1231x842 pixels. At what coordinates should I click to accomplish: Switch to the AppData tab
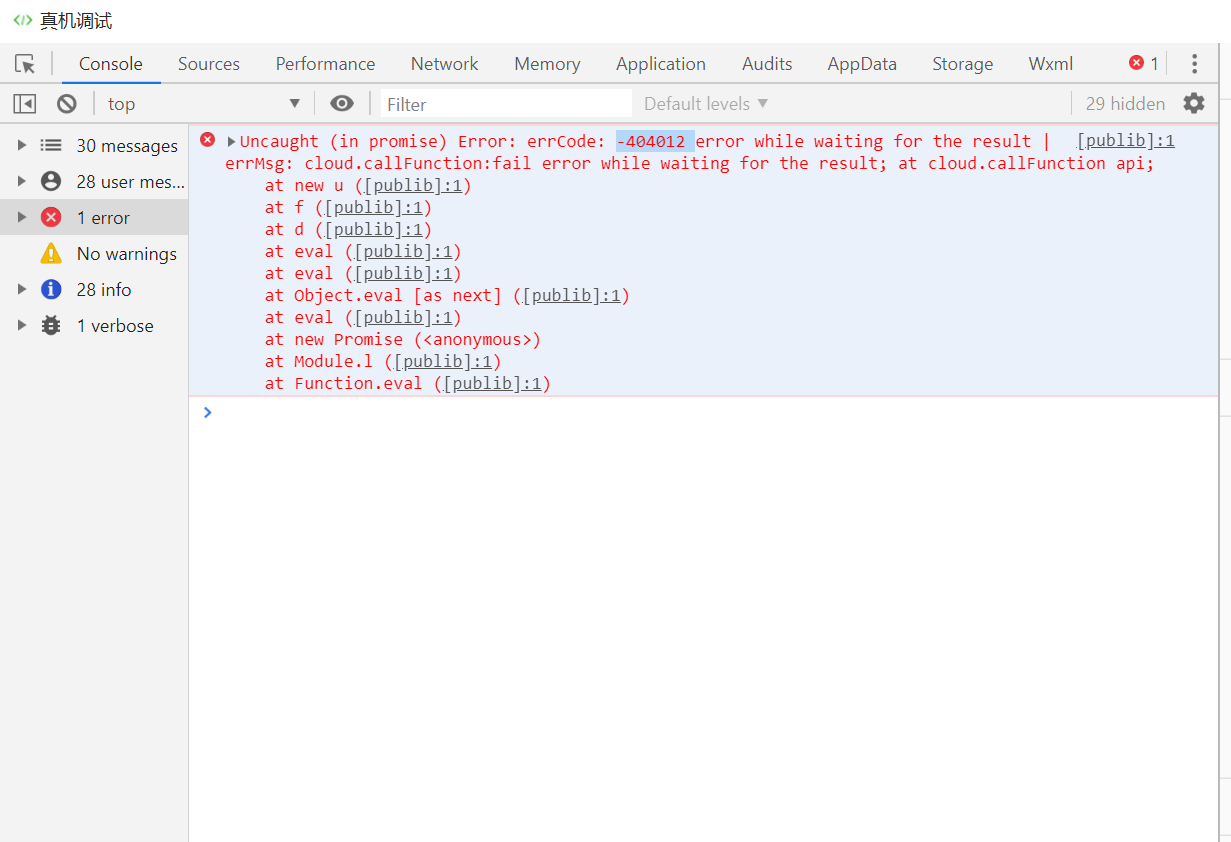(861, 64)
